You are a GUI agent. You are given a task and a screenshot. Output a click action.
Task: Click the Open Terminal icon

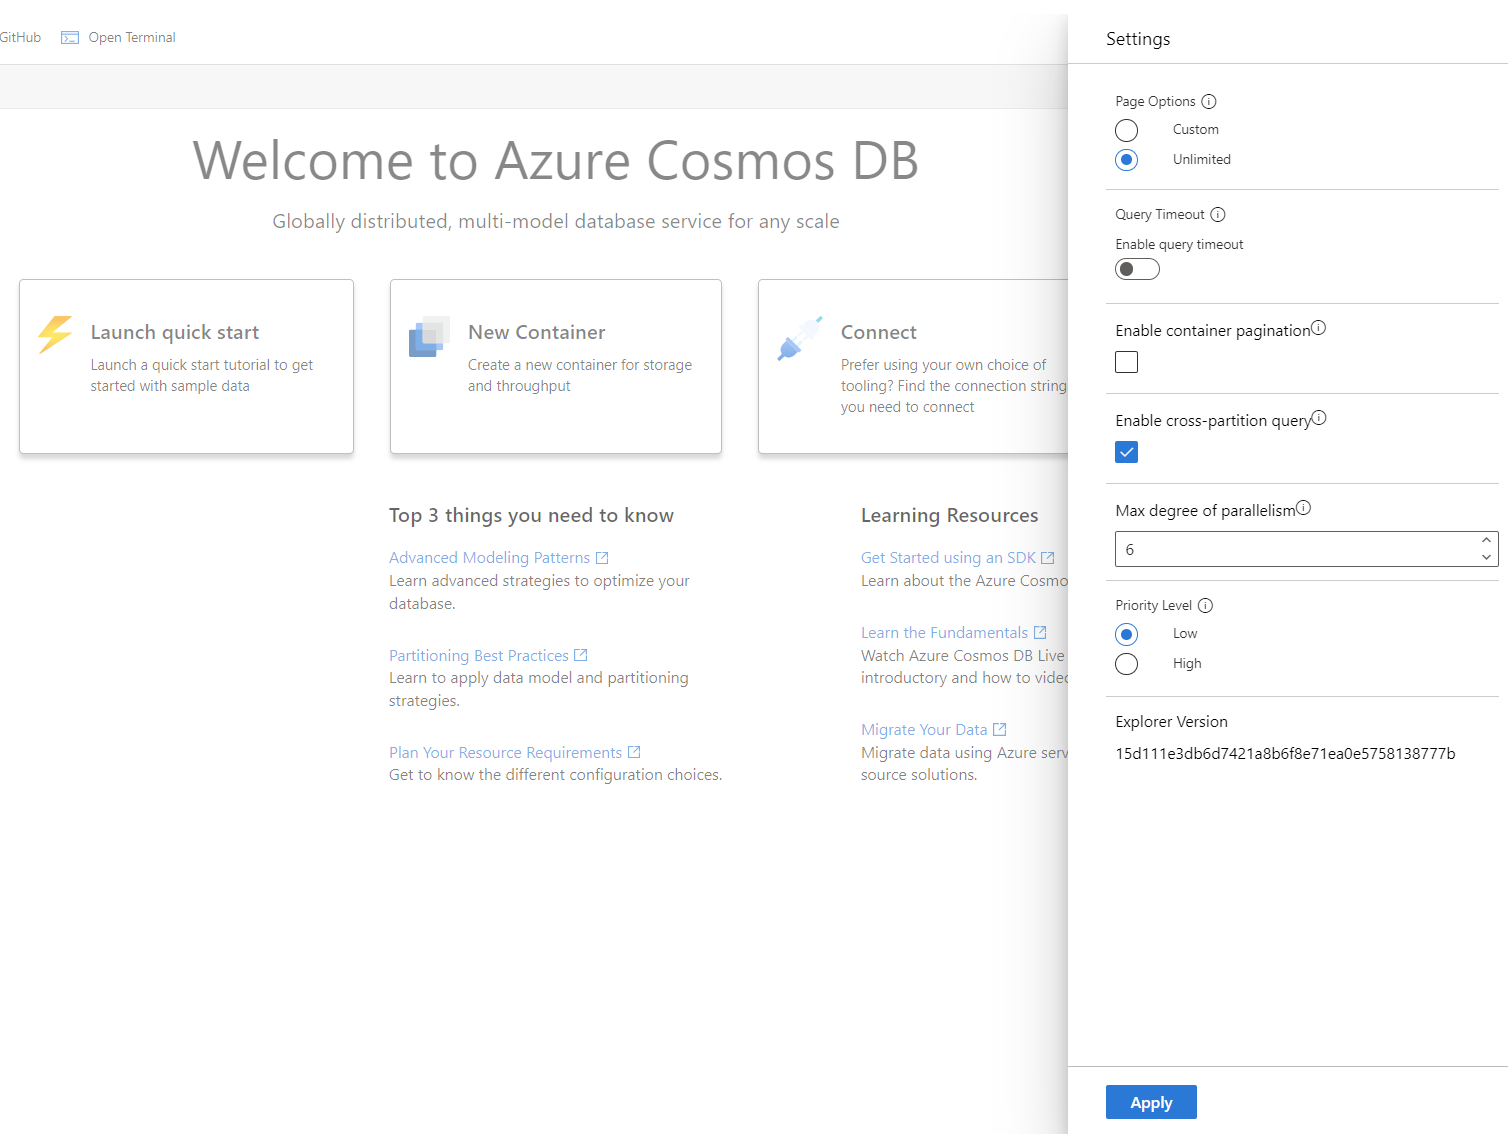tap(70, 37)
